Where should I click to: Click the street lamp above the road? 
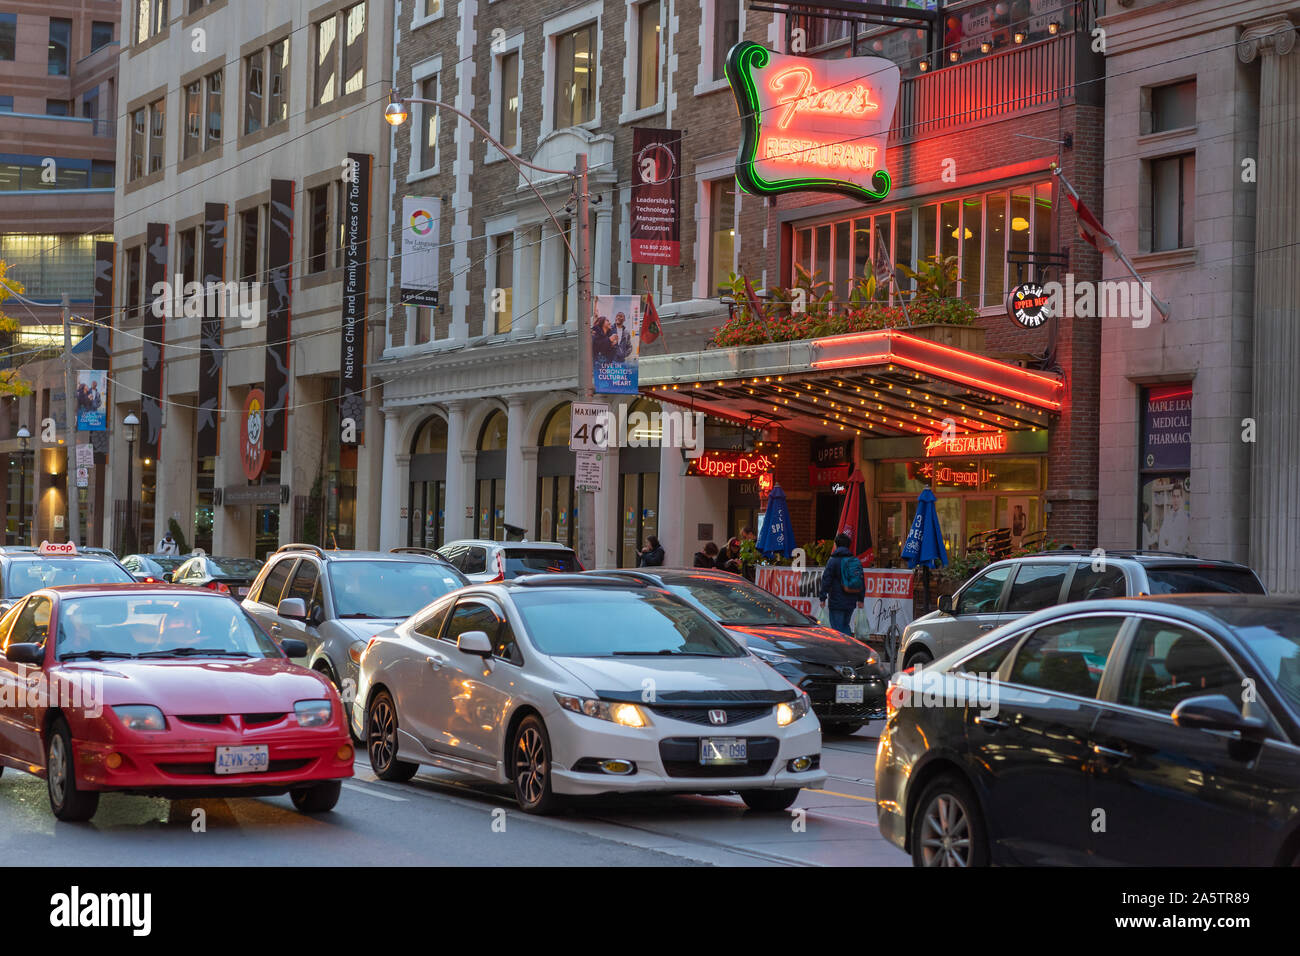point(397,108)
